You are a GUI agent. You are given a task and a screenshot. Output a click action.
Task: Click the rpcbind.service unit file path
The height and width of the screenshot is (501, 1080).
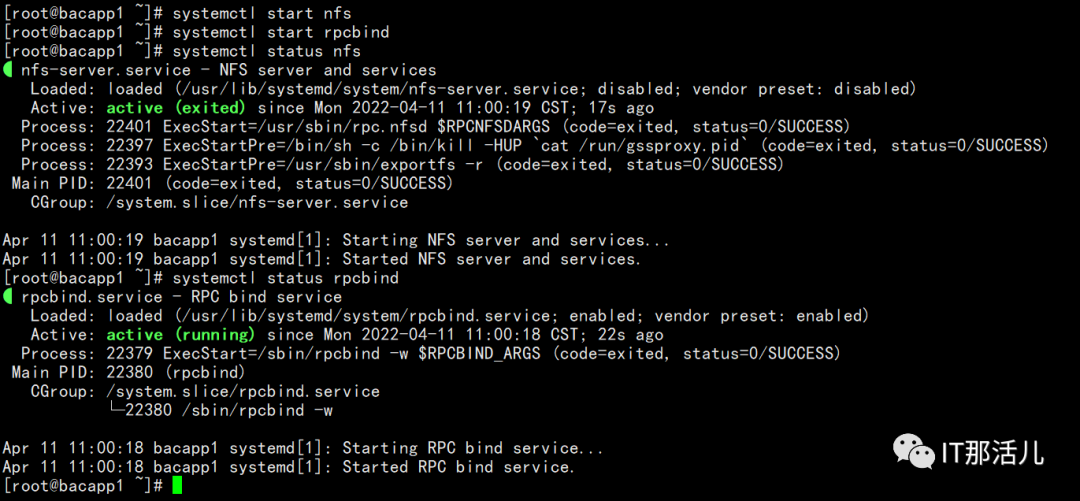[x=366, y=316]
